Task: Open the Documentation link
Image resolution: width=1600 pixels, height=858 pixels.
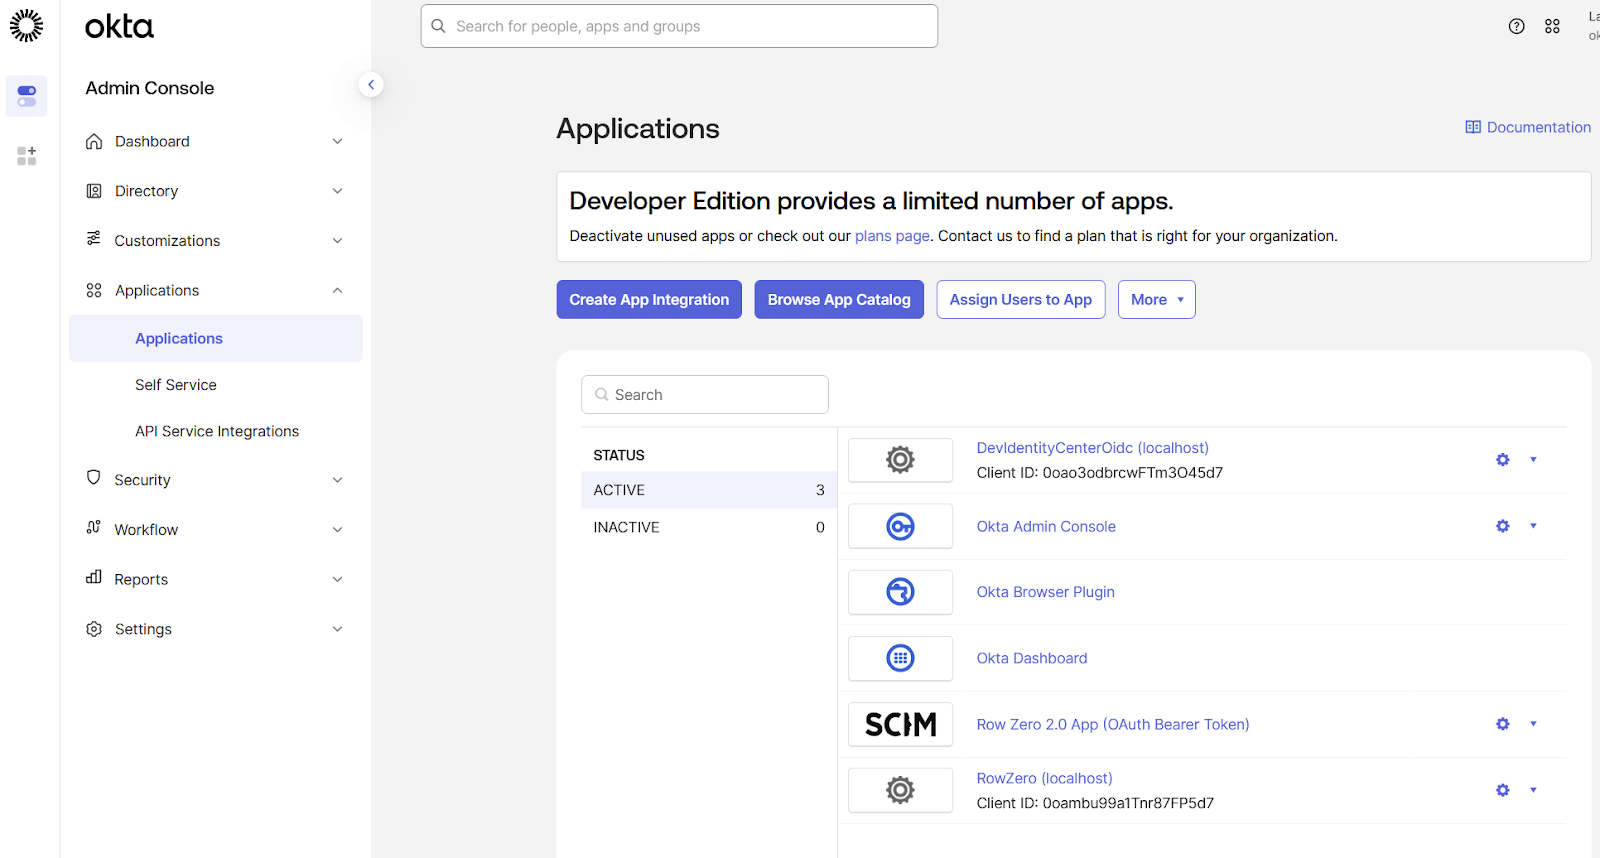Action: click(1528, 127)
